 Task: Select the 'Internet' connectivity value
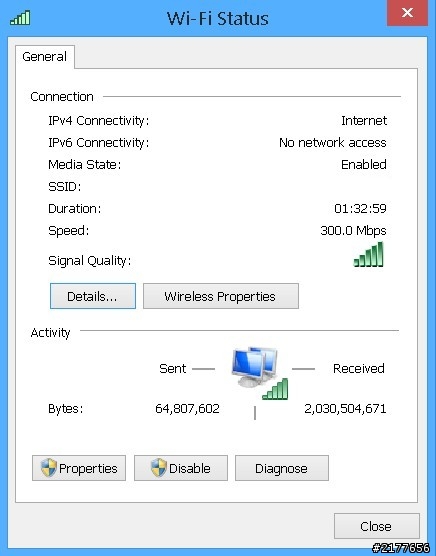pos(364,121)
